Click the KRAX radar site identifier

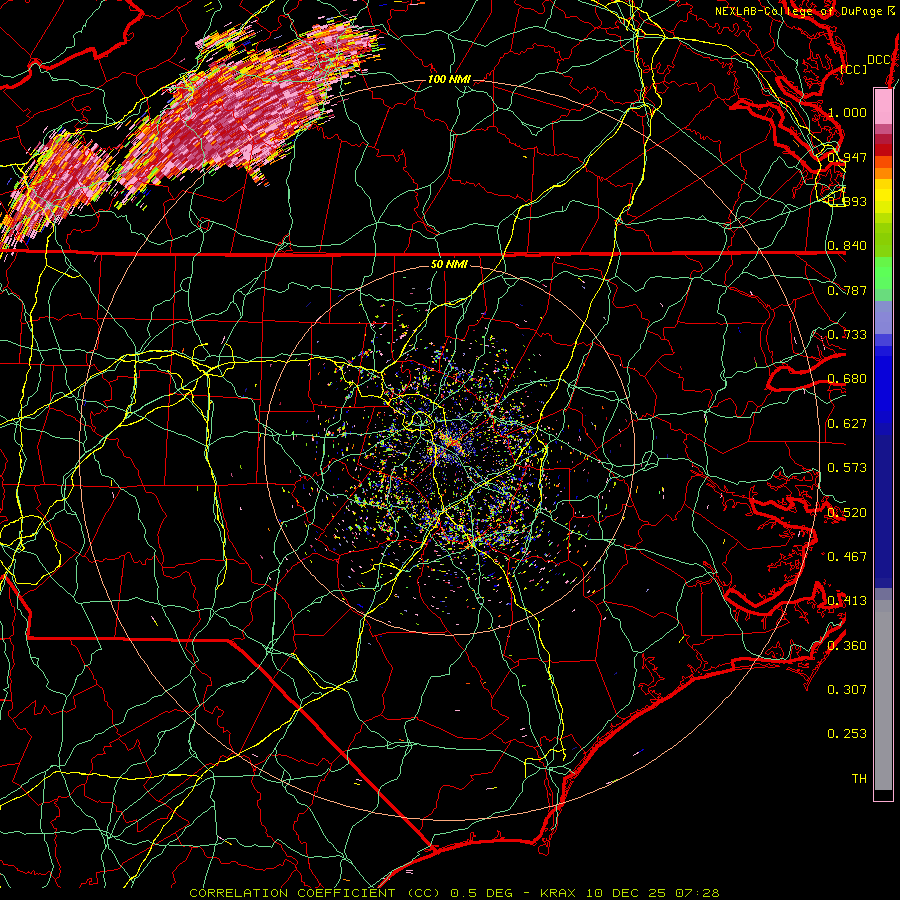[558, 893]
